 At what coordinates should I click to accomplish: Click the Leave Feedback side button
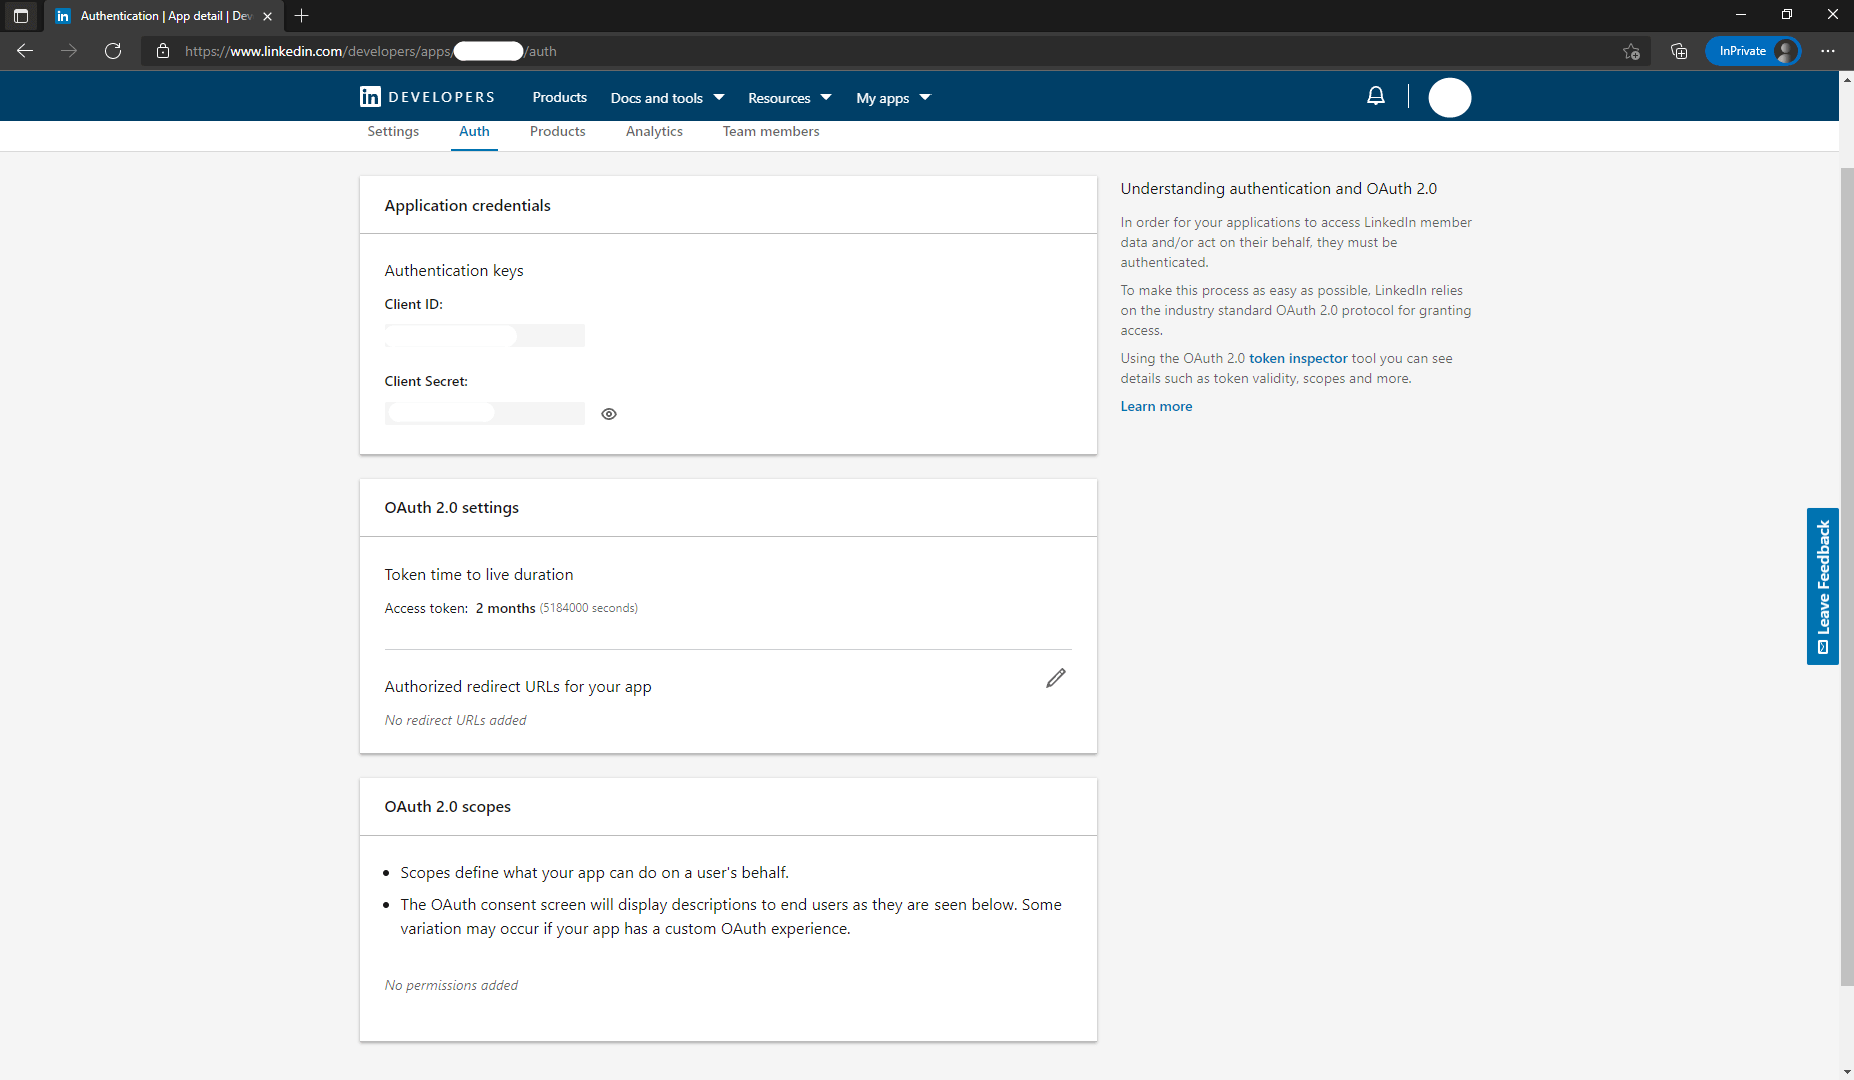1822,586
